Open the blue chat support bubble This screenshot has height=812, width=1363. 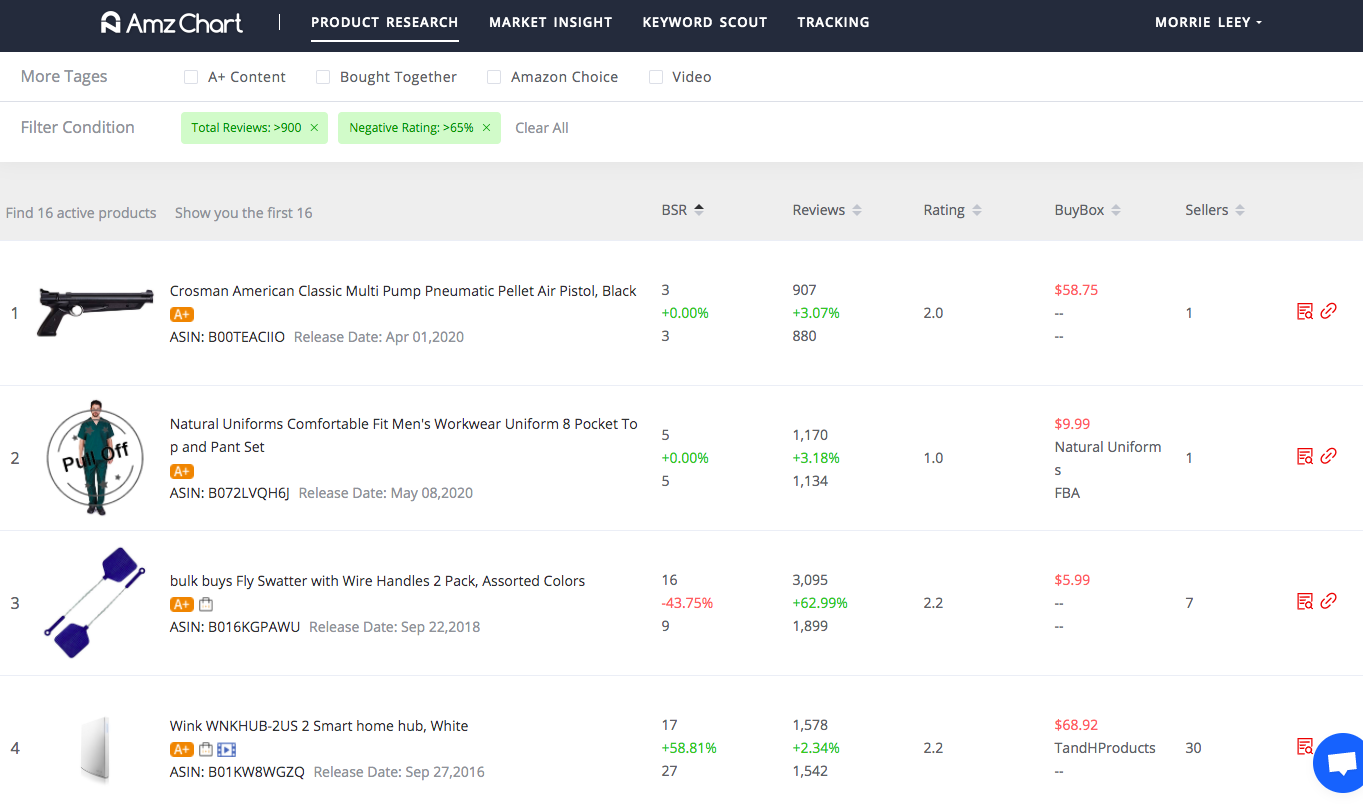(1340, 763)
